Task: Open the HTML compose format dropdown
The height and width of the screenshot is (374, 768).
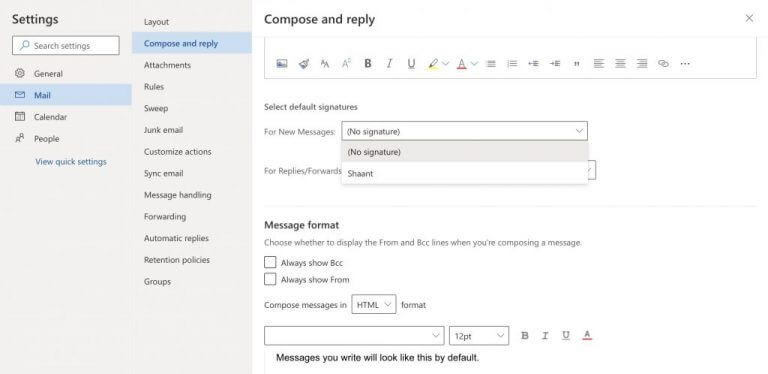Action: click(374, 304)
